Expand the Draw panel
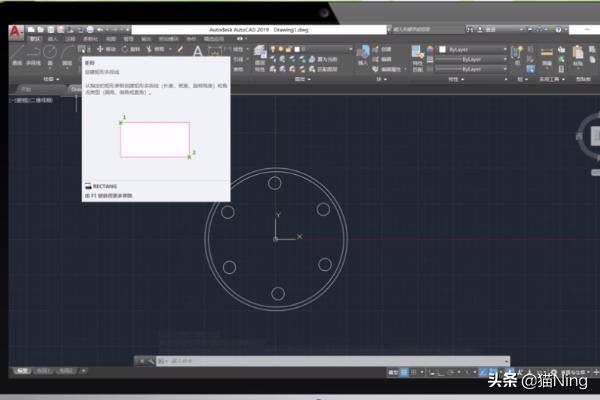 click(x=51, y=79)
